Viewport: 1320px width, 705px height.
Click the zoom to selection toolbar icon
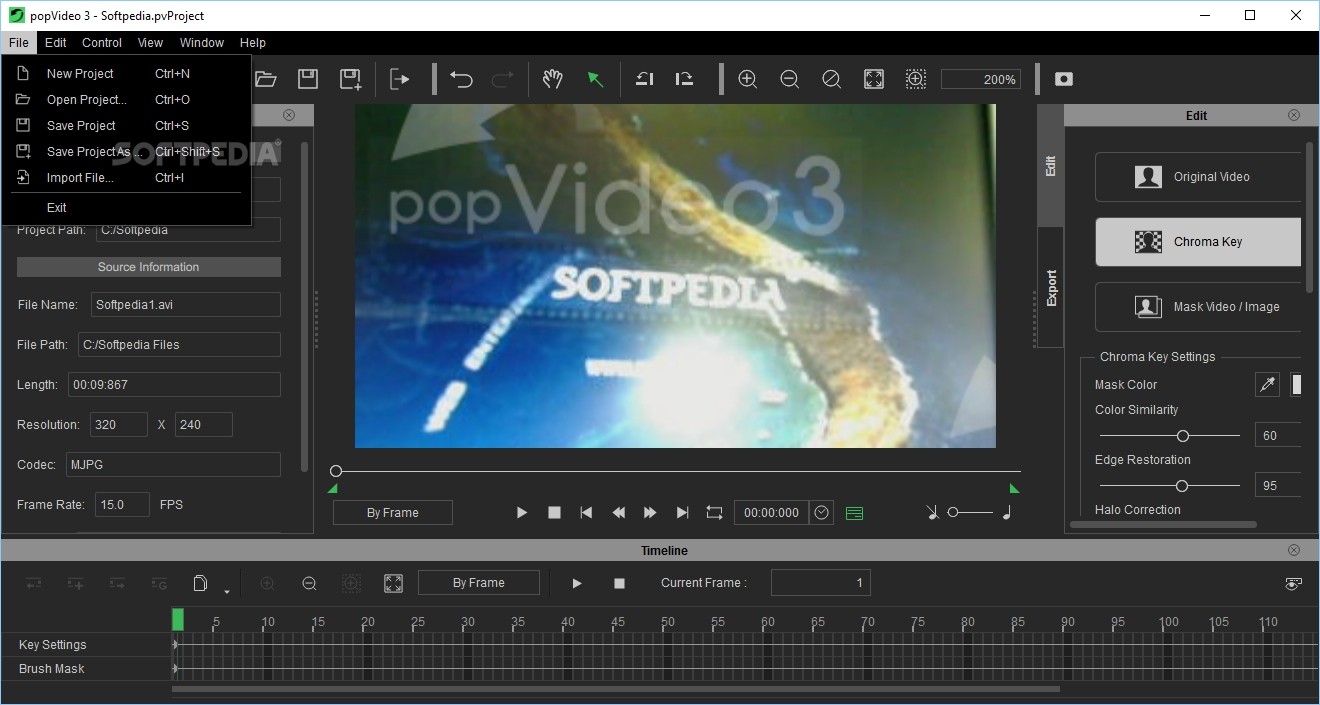[x=916, y=79]
